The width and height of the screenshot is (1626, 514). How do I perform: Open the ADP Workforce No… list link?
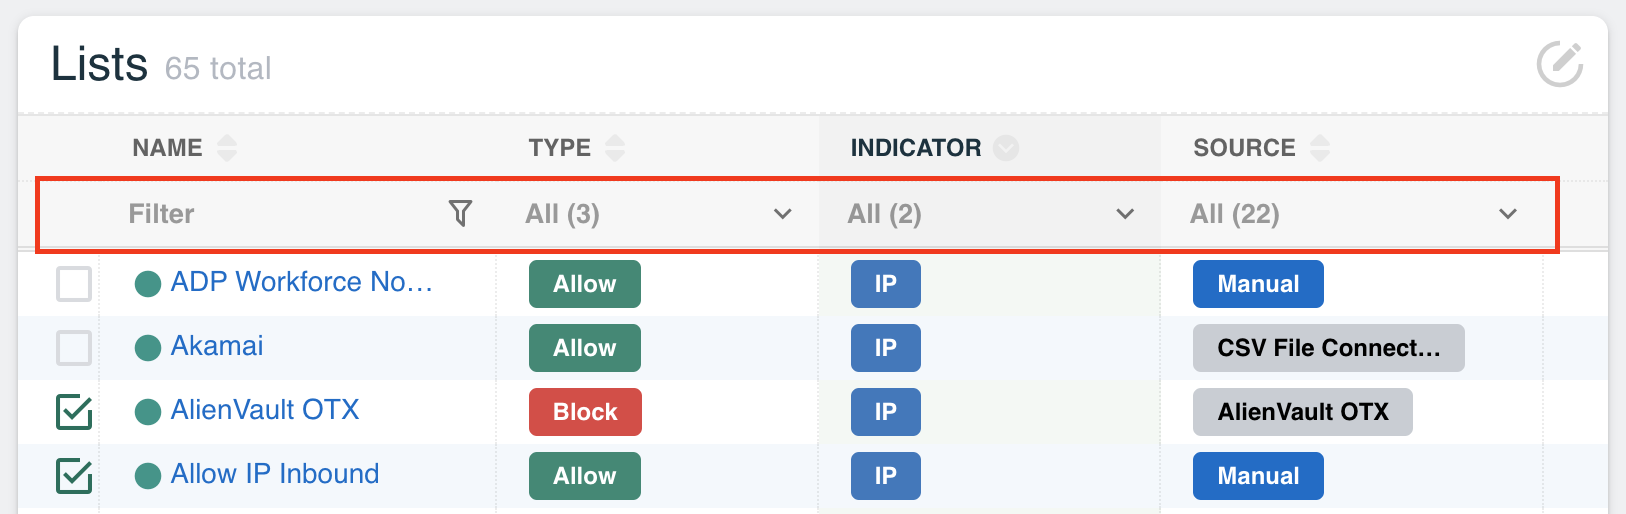[x=302, y=282]
